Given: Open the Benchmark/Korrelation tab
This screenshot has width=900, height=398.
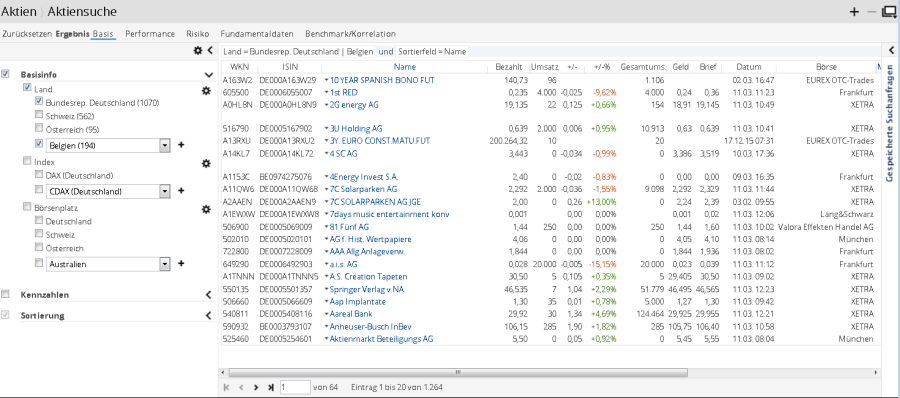Looking at the screenshot, I should (350, 34).
